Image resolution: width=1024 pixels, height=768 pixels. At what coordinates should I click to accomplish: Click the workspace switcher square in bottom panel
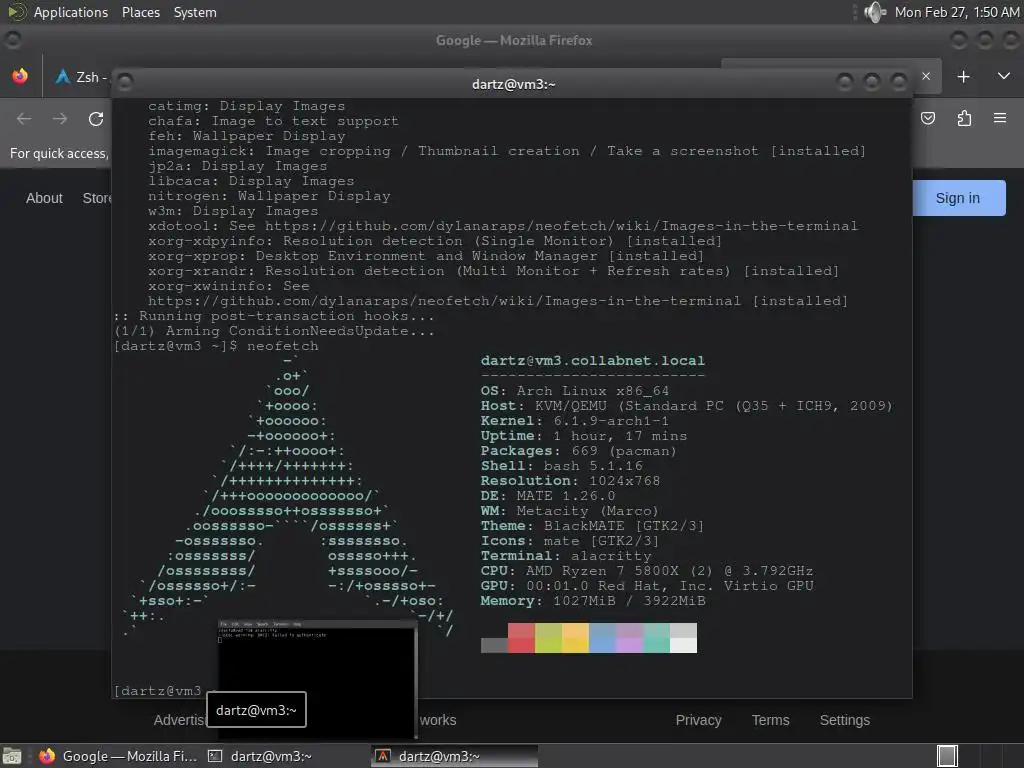pos(947,756)
